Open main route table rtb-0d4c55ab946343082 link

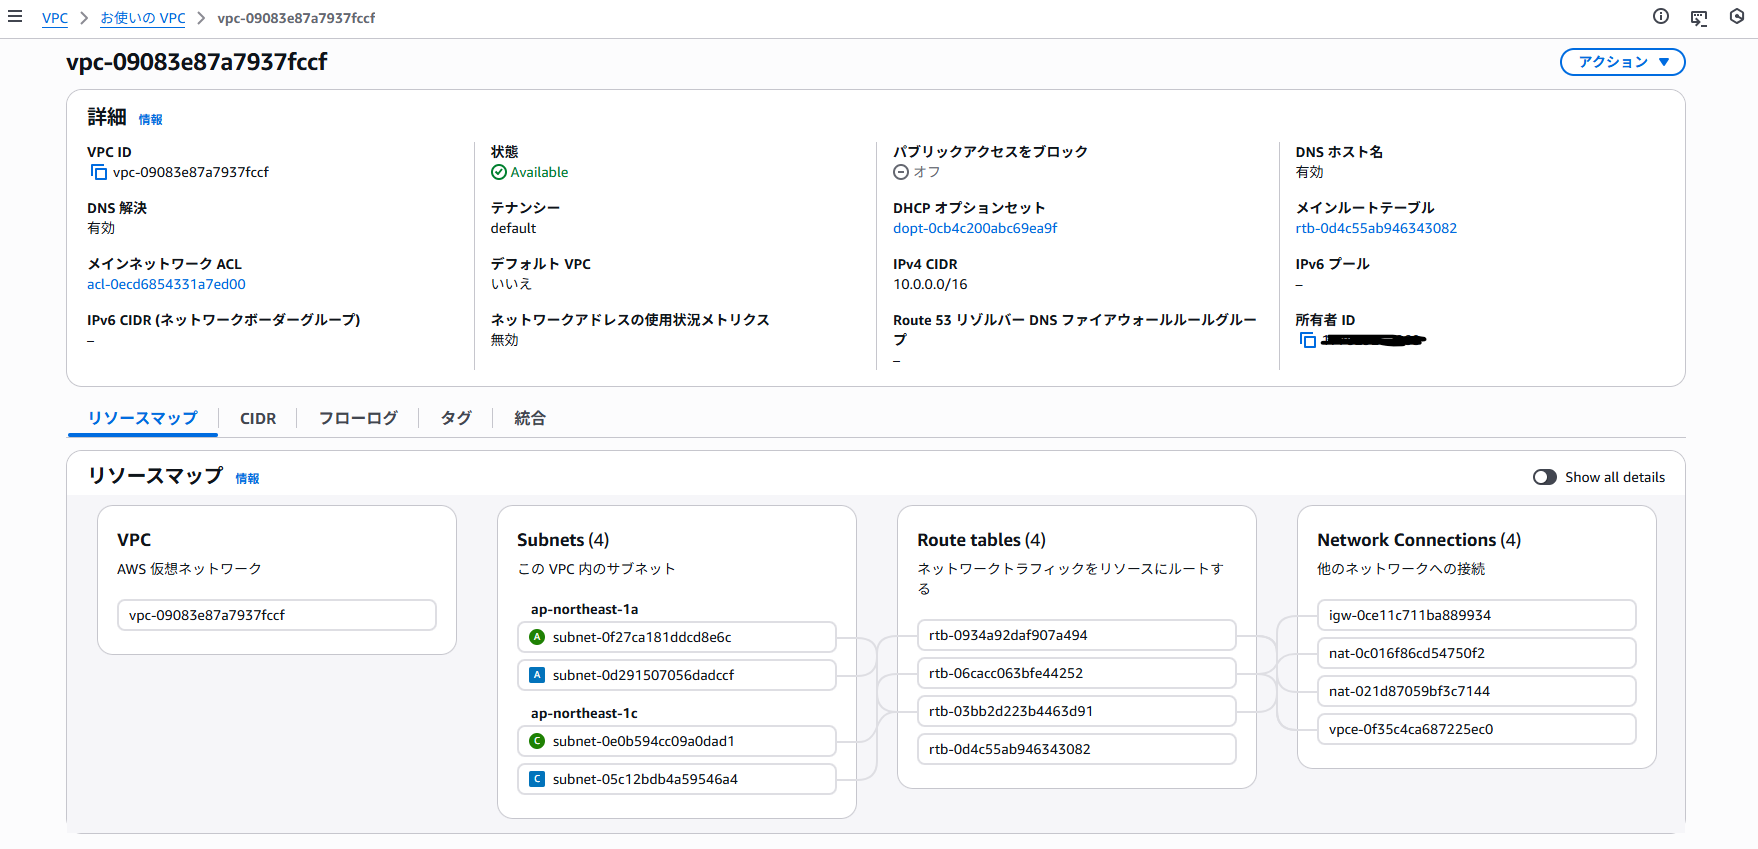click(x=1376, y=228)
